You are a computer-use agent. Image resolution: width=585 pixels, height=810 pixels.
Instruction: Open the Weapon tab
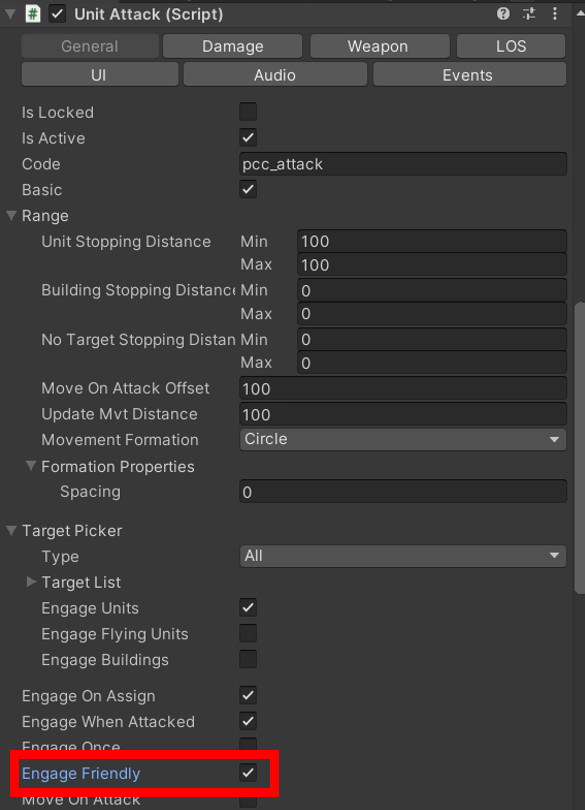coord(379,45)
